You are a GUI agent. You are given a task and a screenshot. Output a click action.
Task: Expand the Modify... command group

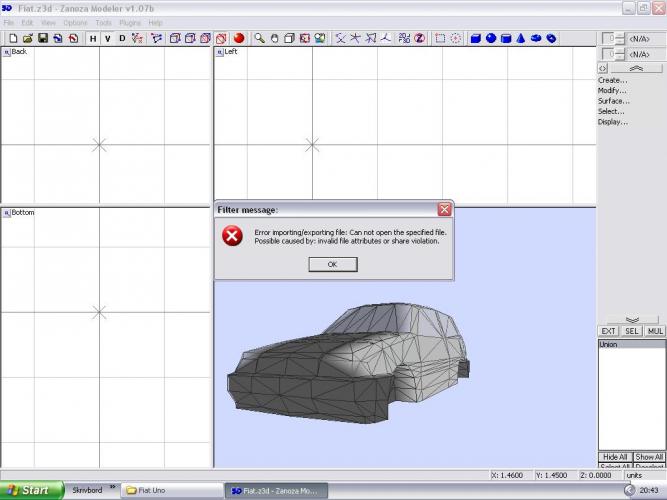point(612,90)
